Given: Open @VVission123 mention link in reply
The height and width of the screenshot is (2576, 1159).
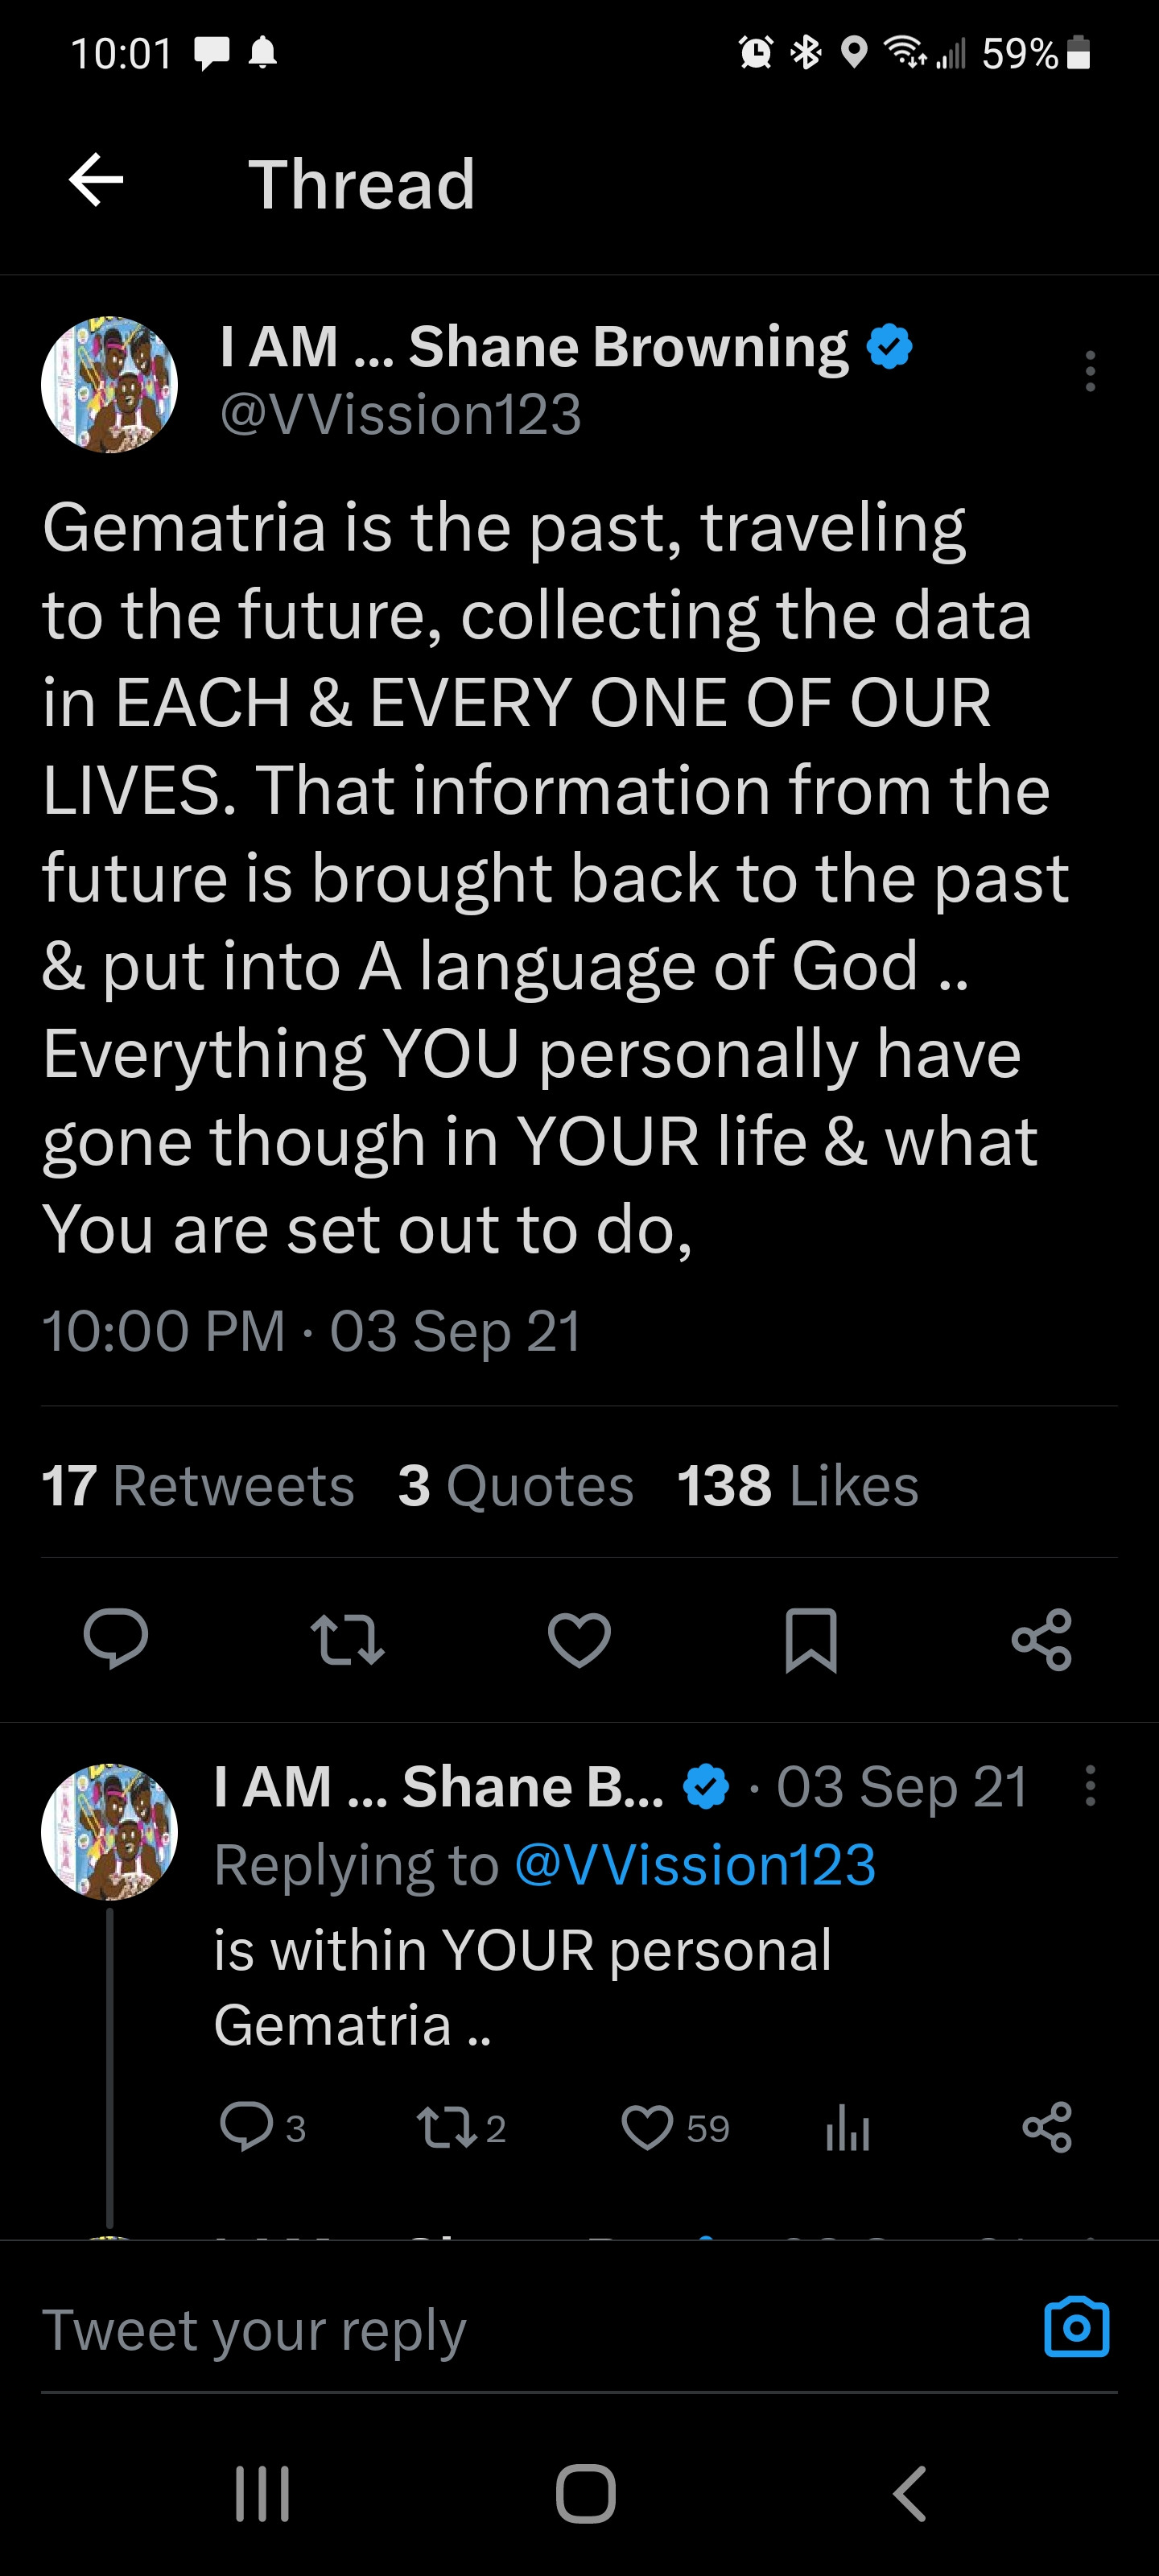Looking at the screenshot, I should tap(695, 1865).
